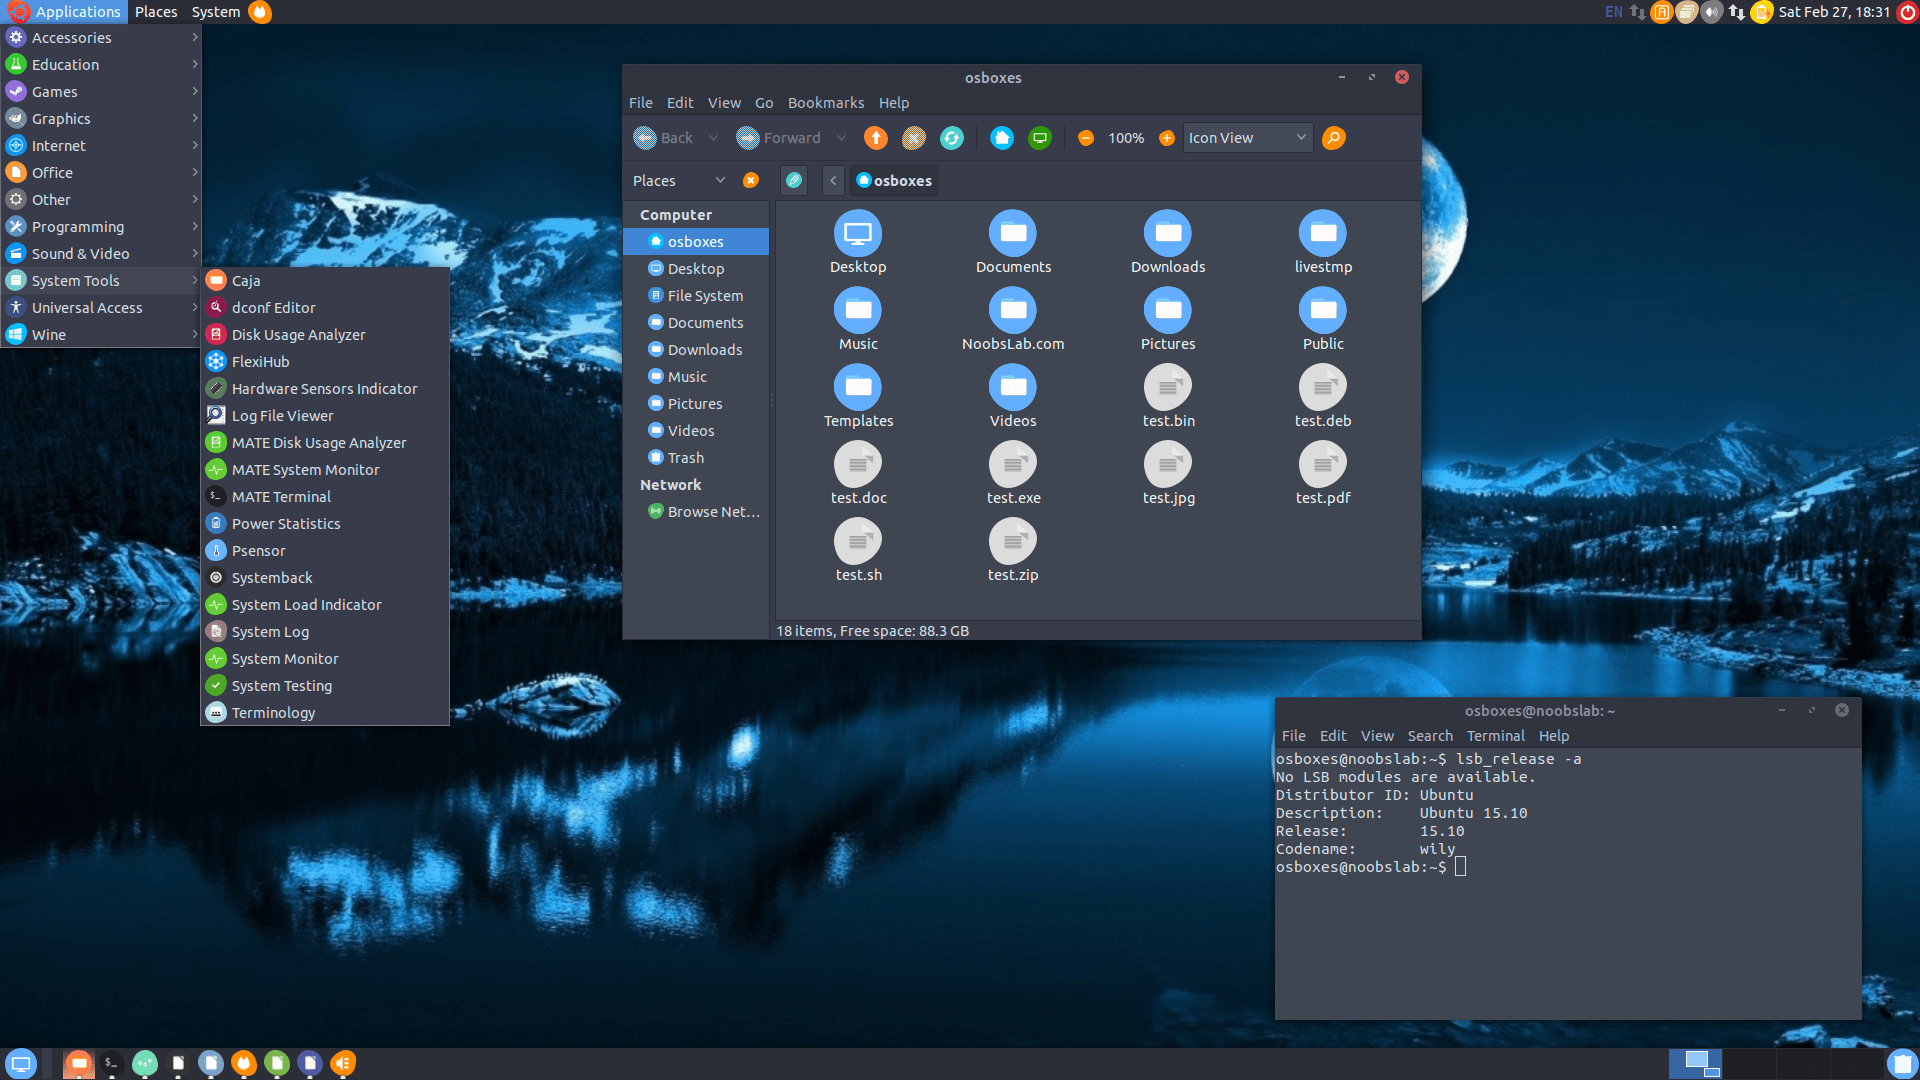Close the Places sidebar with orange X

[x=751, y=180]
